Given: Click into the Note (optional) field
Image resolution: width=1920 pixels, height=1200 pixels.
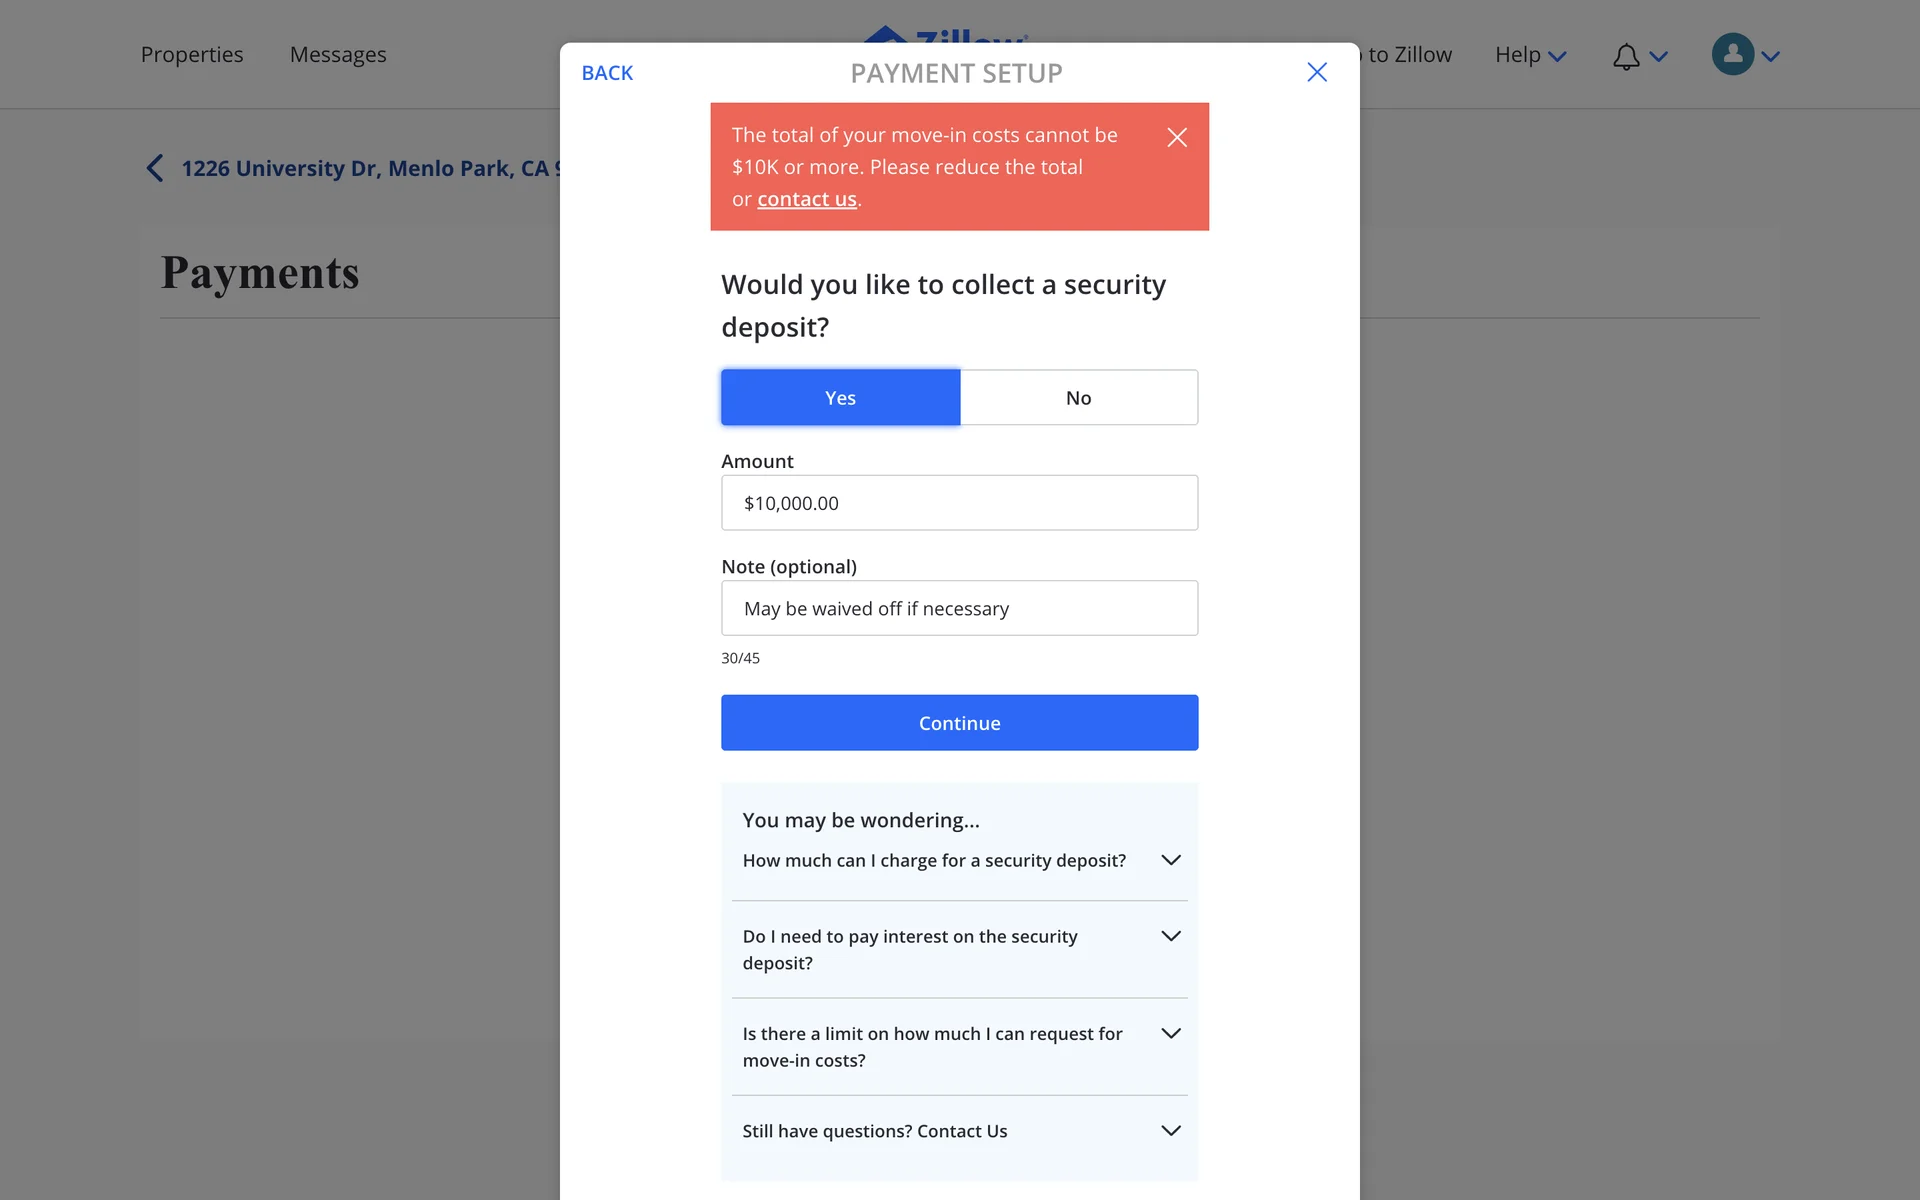Looking at the screenshot, I should (x=960, y=608).
